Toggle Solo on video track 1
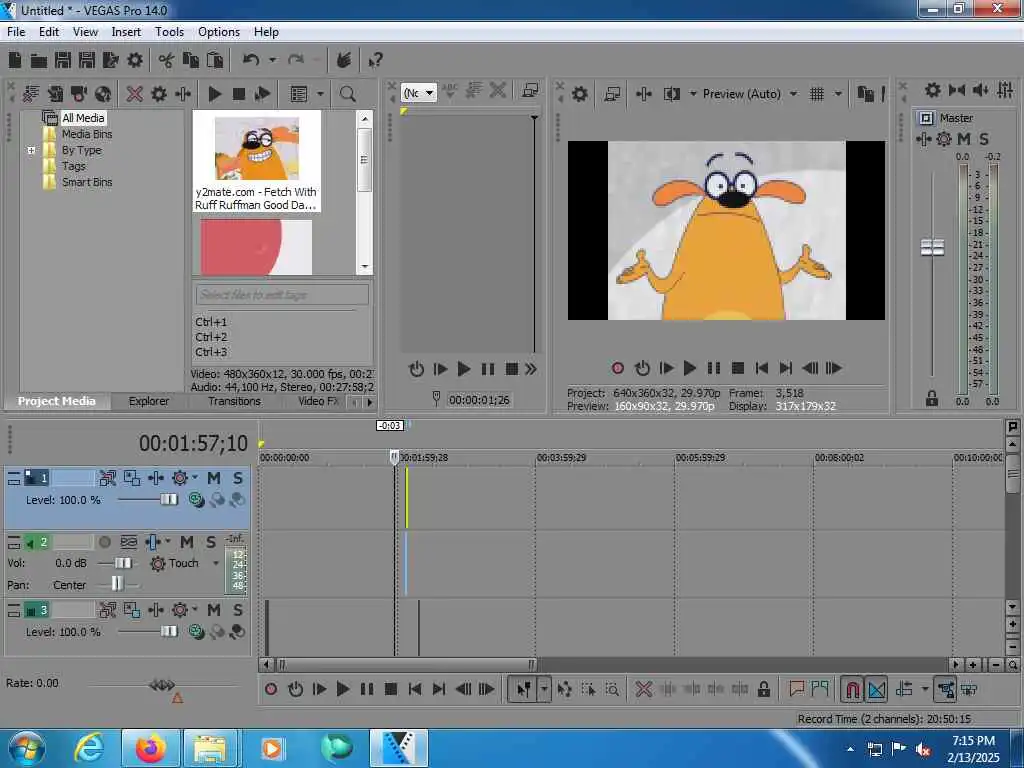1024x768 pixels. (x=238, y=478)
